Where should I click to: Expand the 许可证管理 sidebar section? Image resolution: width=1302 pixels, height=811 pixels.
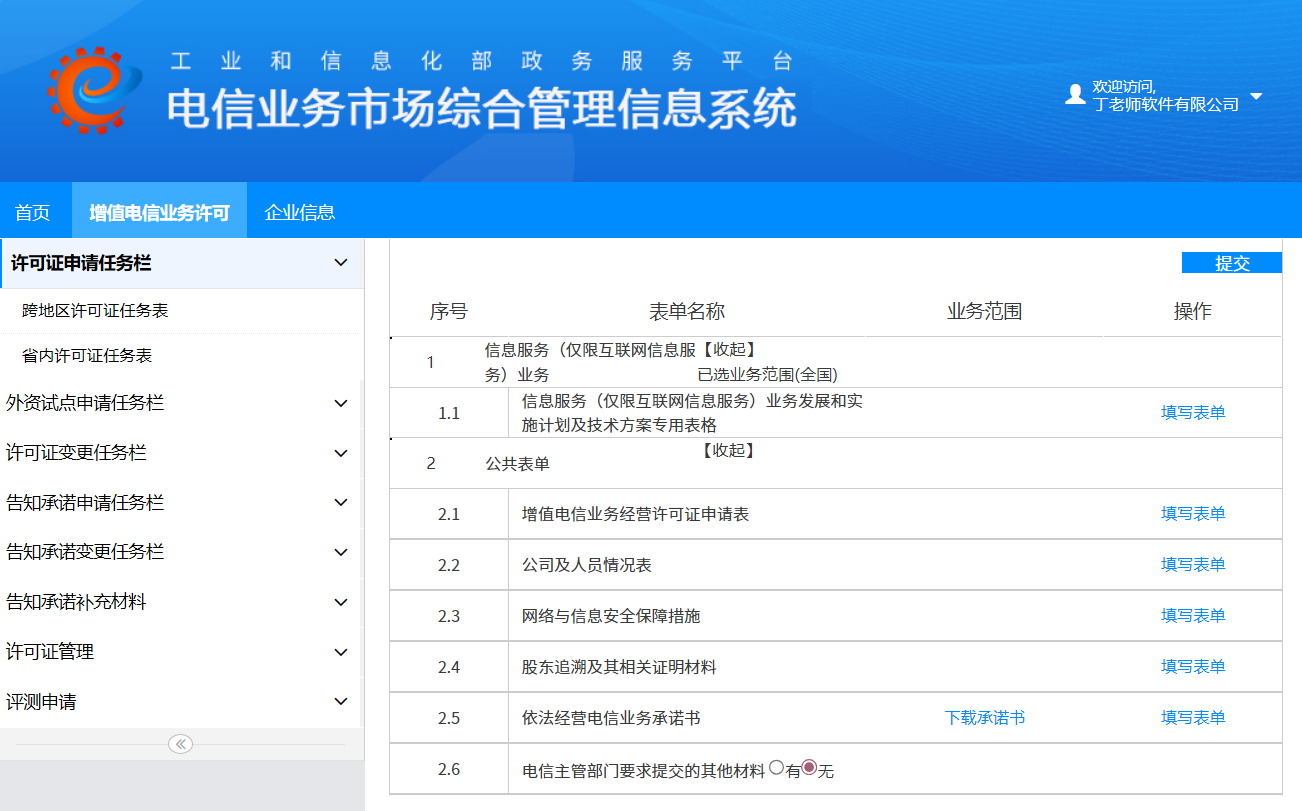[x=340, y=652]
